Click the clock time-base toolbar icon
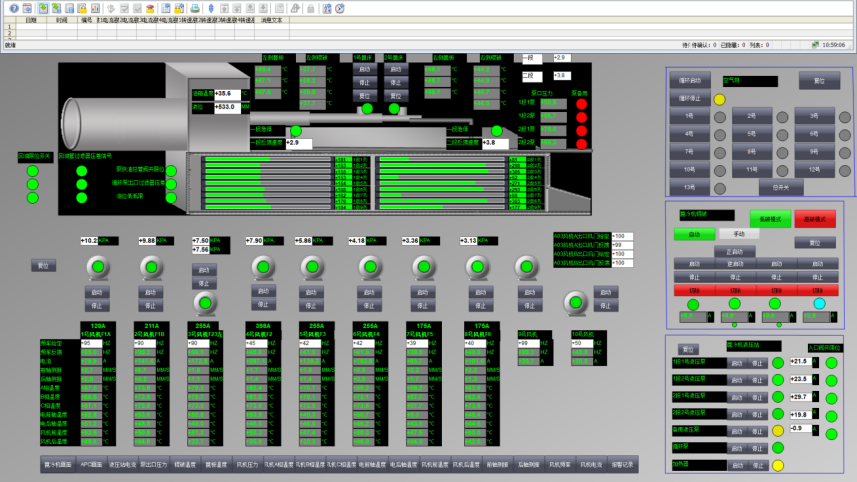 coord(339,8)
